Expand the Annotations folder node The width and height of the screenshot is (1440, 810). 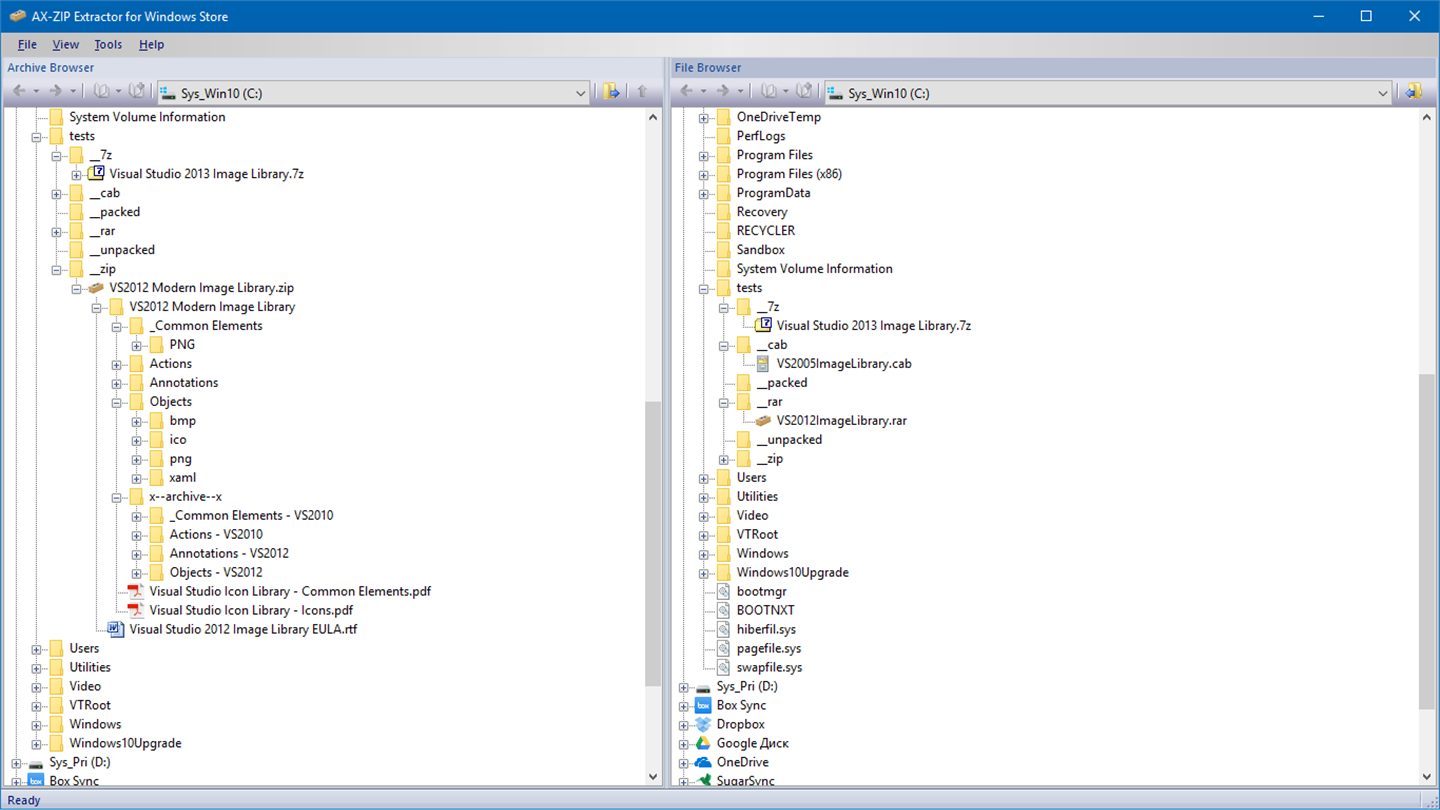[117, 384]
